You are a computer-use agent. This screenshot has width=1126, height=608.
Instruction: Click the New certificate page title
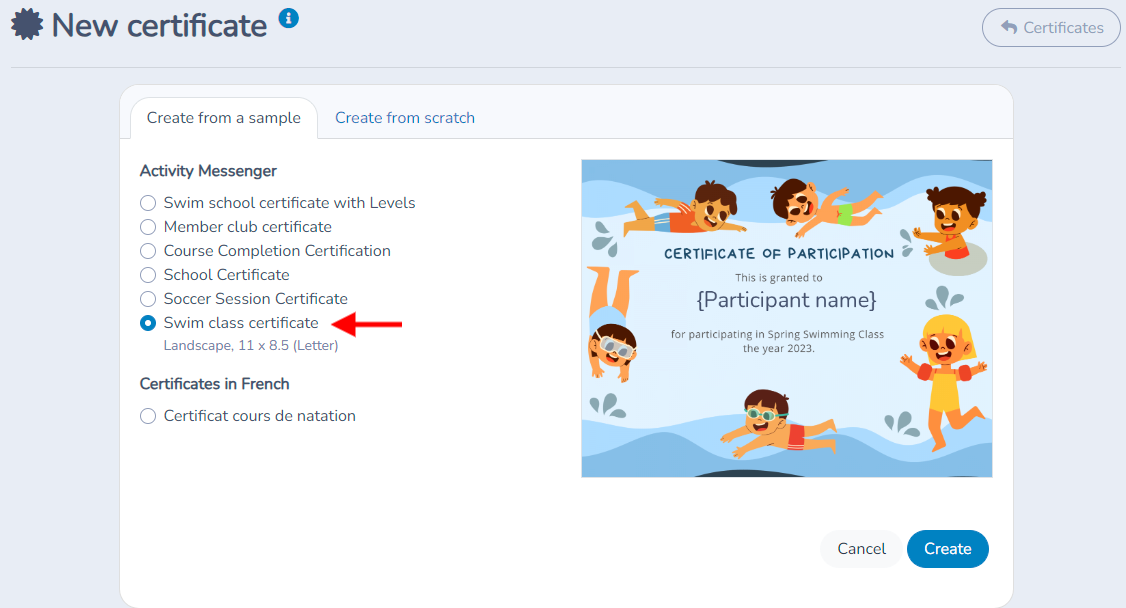159,26
